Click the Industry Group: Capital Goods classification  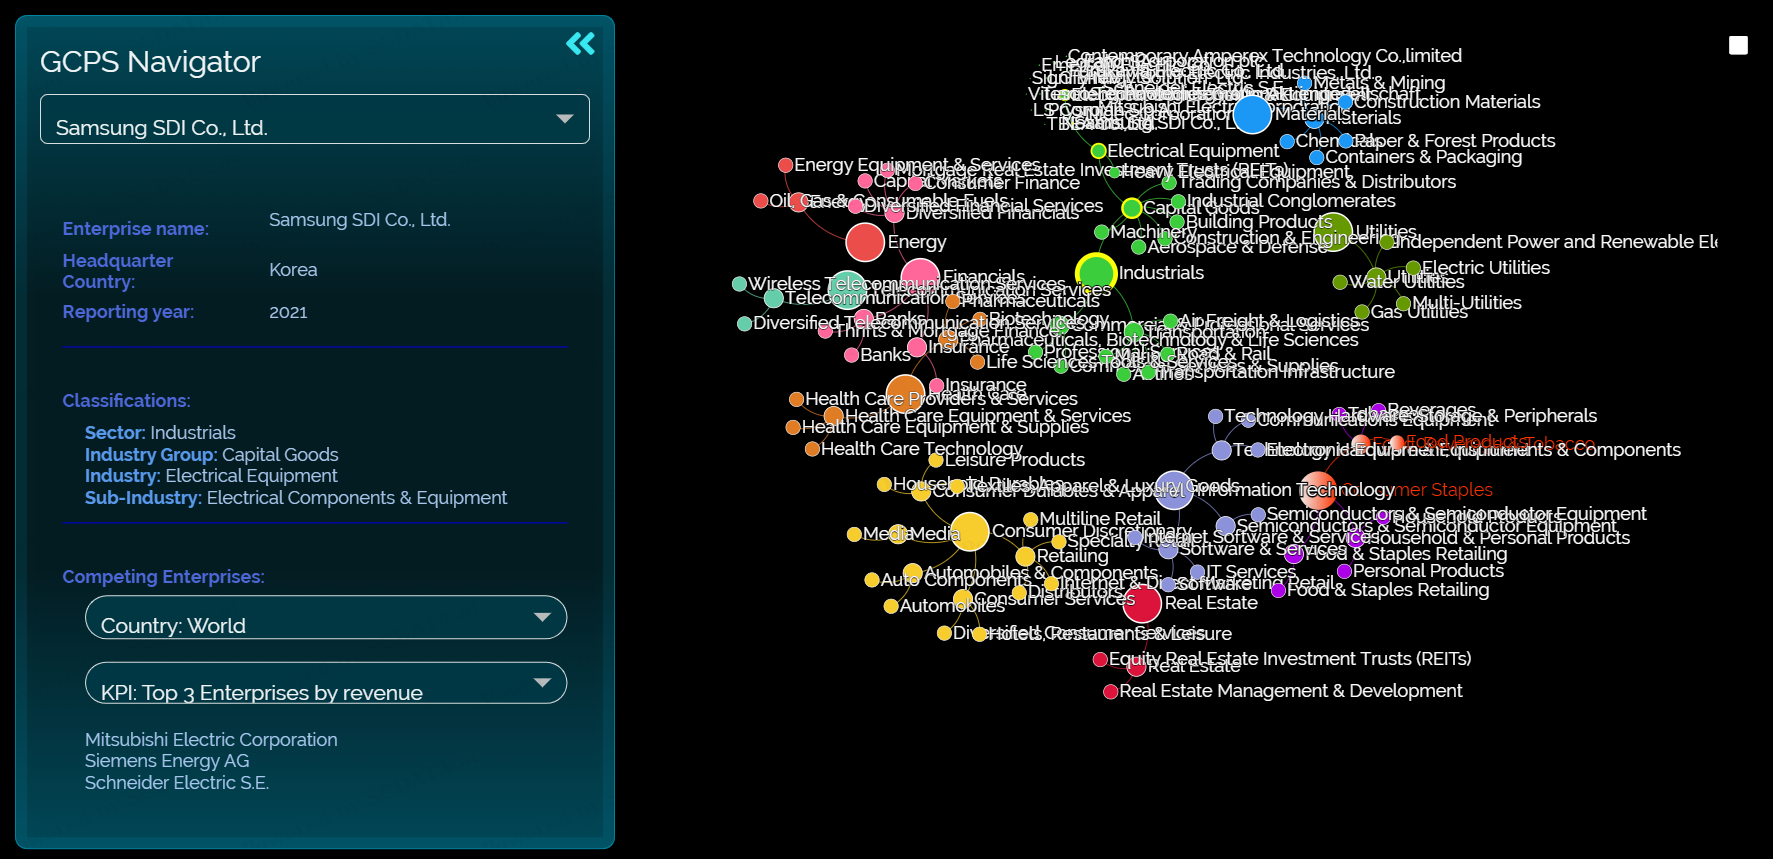click(212, 455)
